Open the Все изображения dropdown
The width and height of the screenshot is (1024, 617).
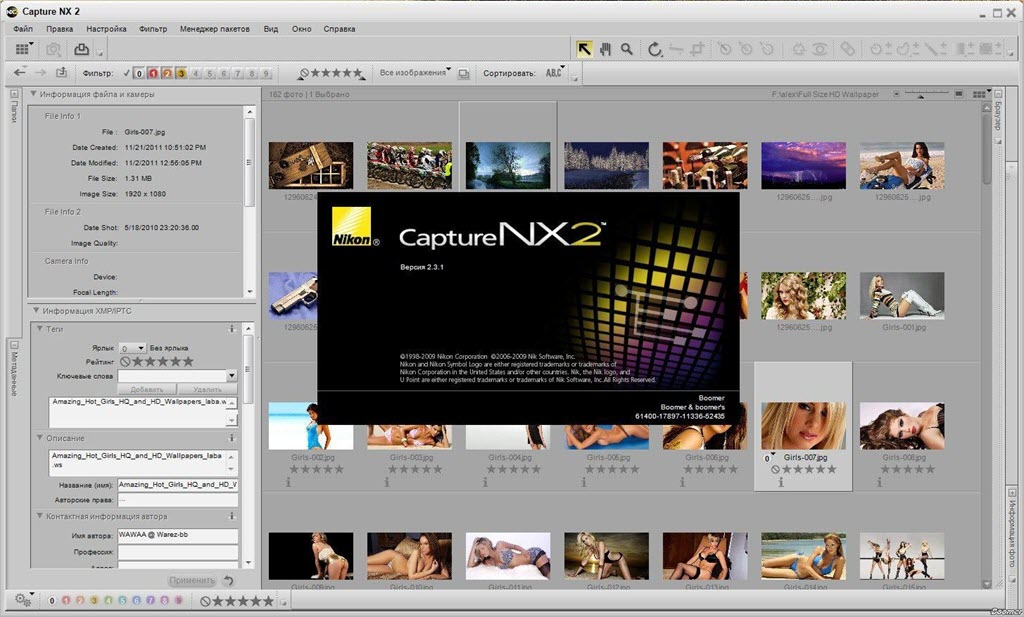click(x=415, y=72)
